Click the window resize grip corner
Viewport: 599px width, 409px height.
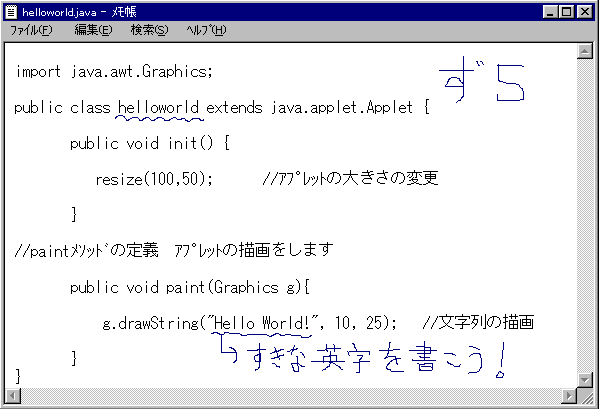pos(585,396)
